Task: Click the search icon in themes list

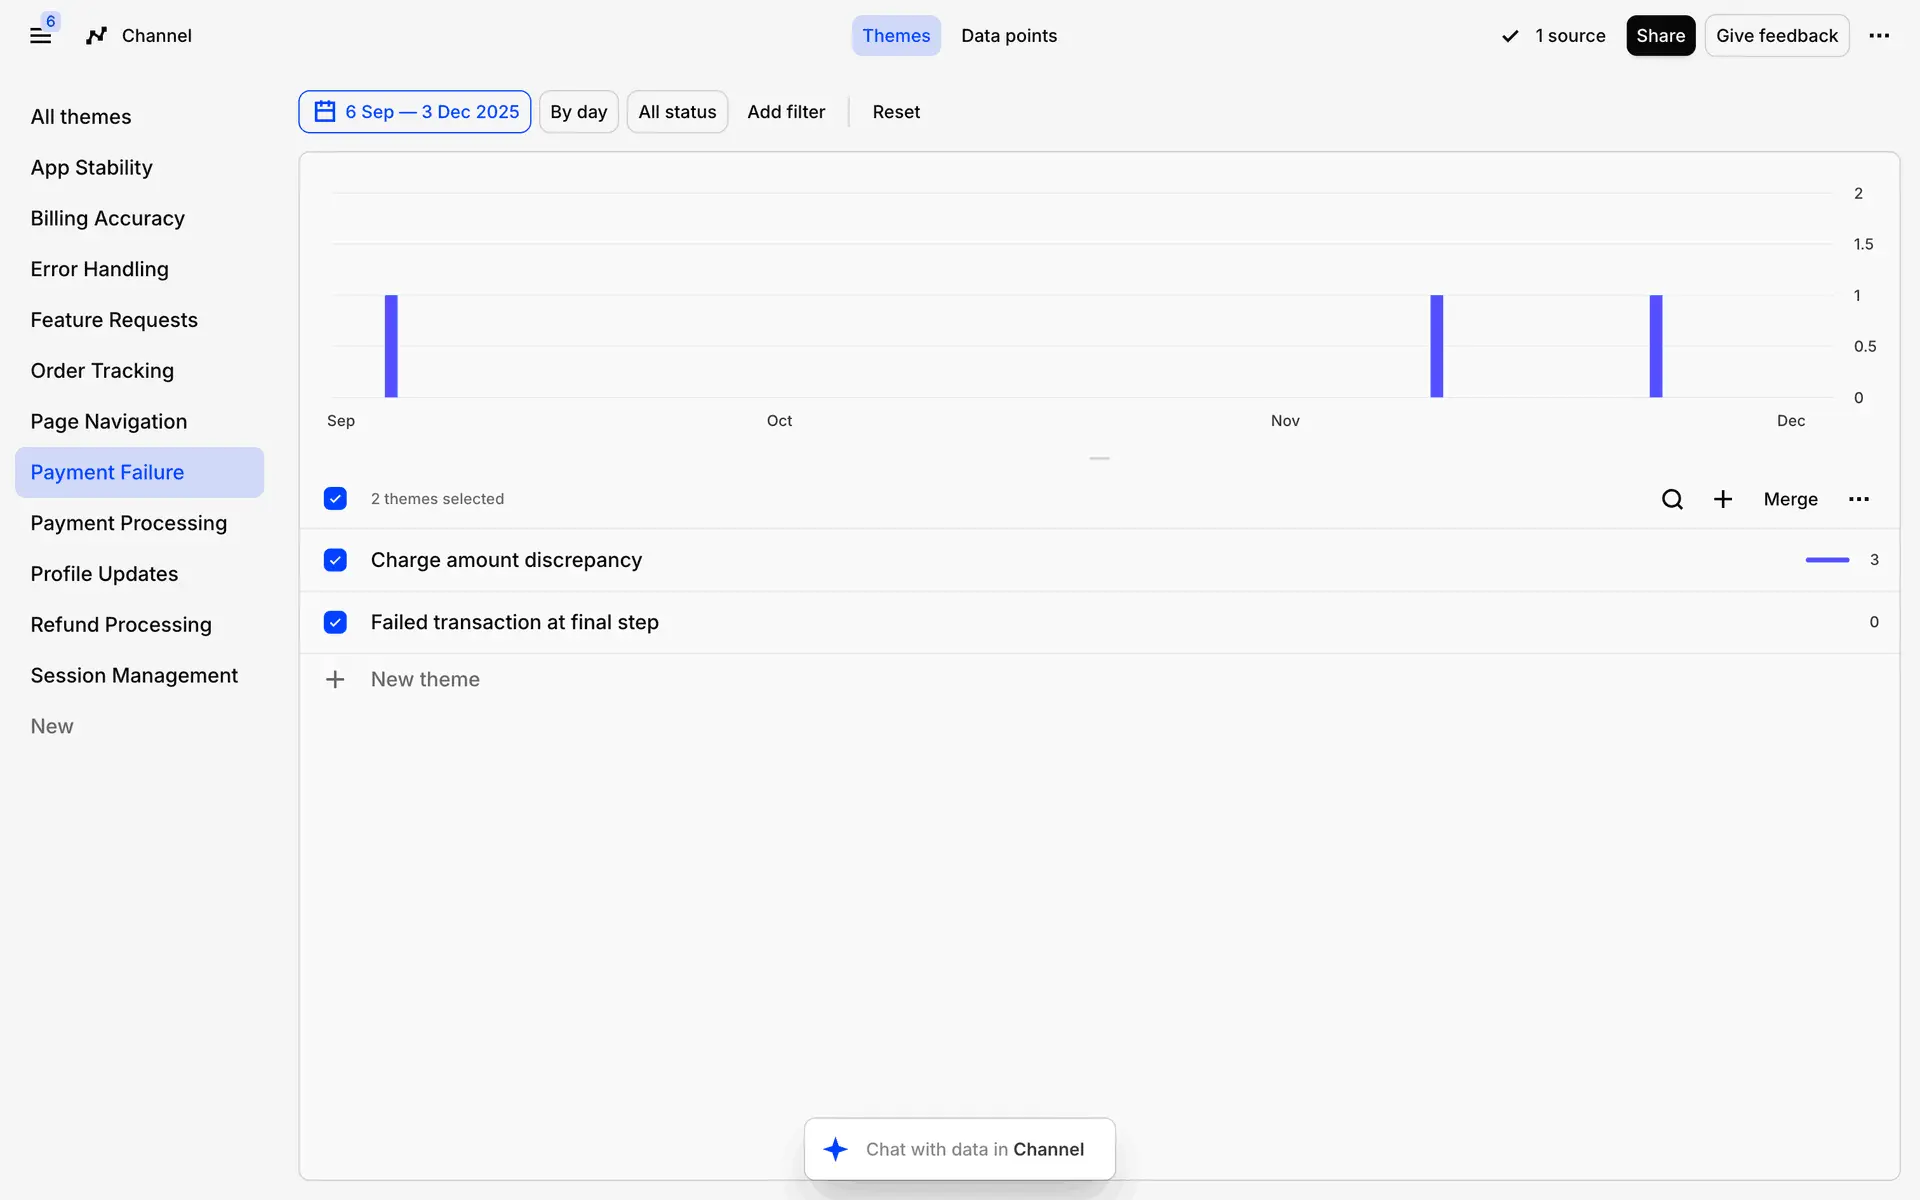Action: point(1672,499)
